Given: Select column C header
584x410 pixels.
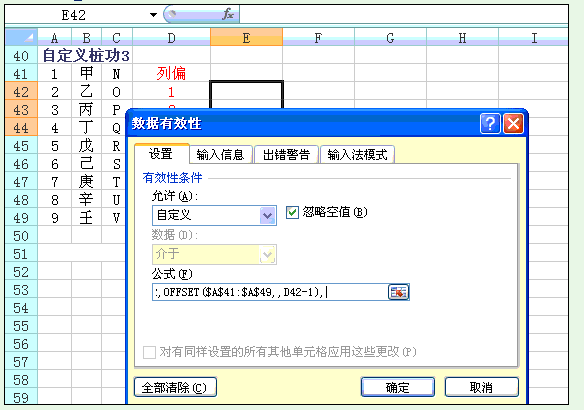Looking at the screenshot, I should [117, 38].
